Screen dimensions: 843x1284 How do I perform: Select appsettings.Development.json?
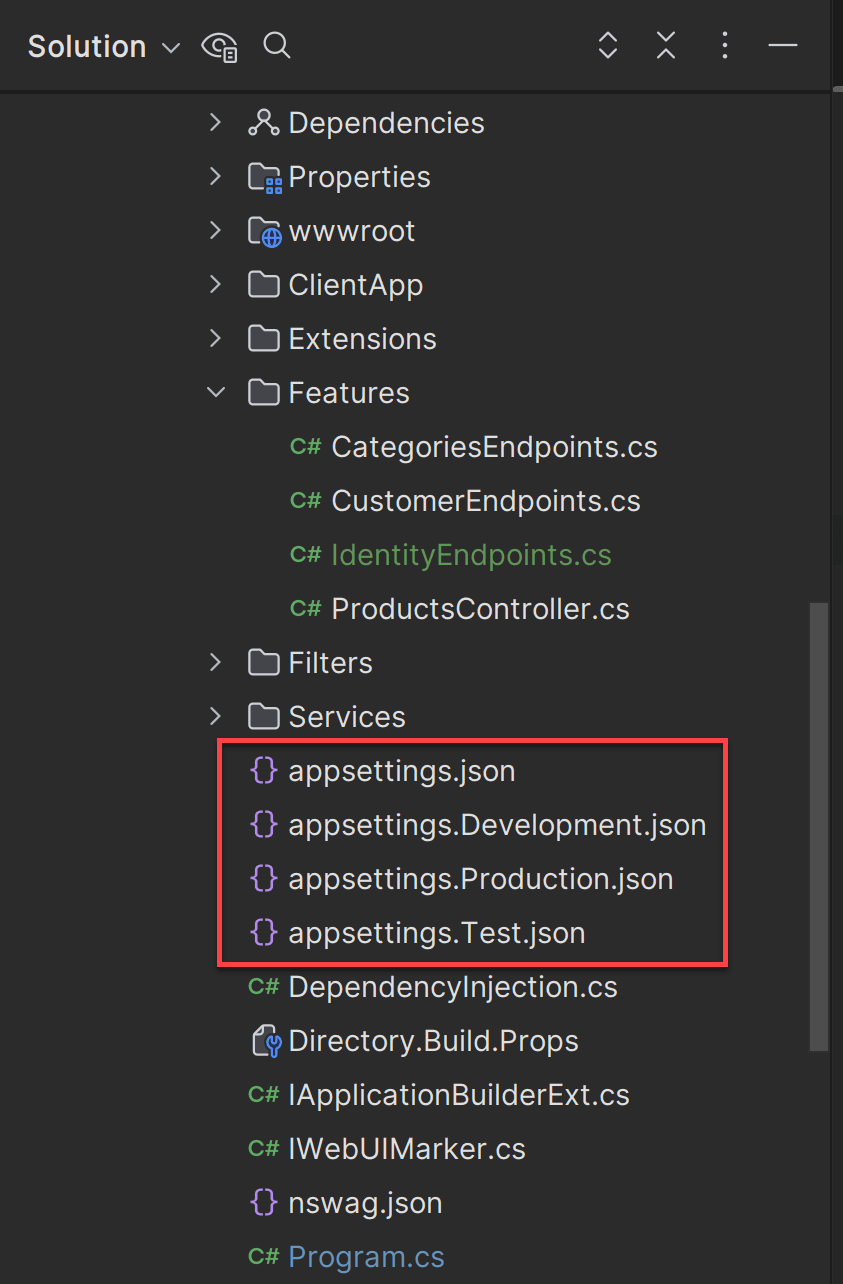click(497, 825)
